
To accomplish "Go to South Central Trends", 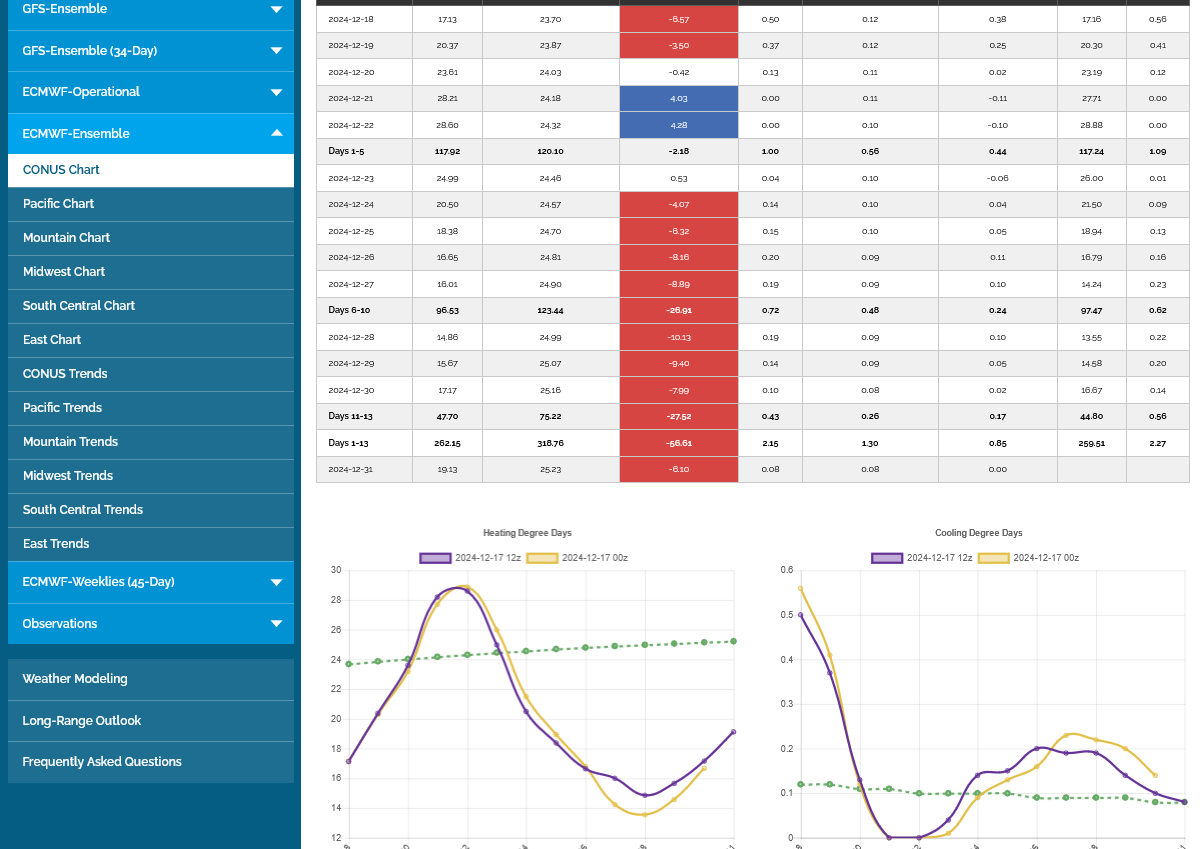I will coord(83,510).
